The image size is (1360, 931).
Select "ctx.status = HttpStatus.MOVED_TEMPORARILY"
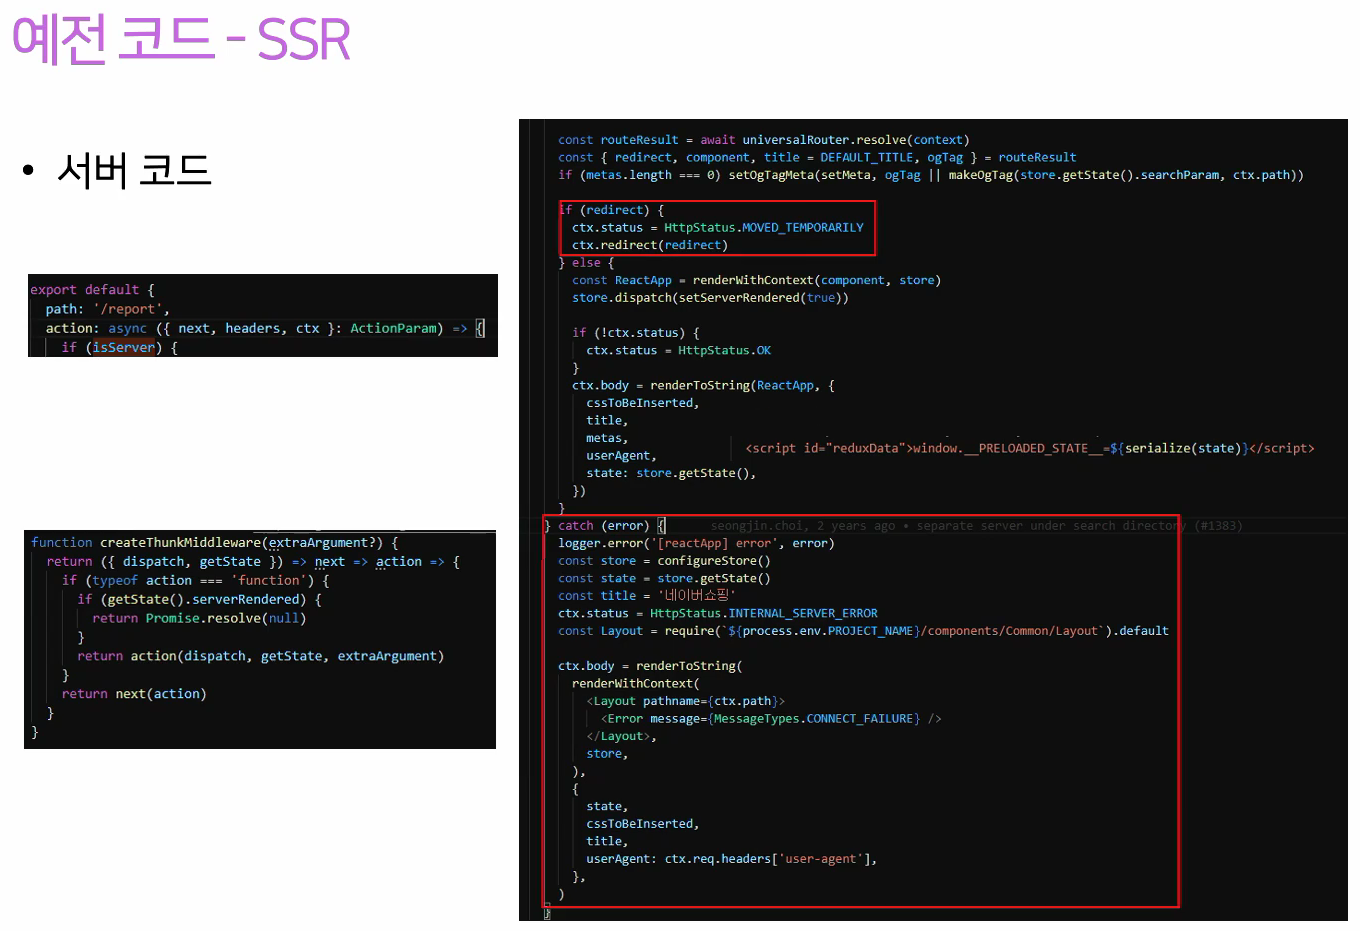[717, 228]
